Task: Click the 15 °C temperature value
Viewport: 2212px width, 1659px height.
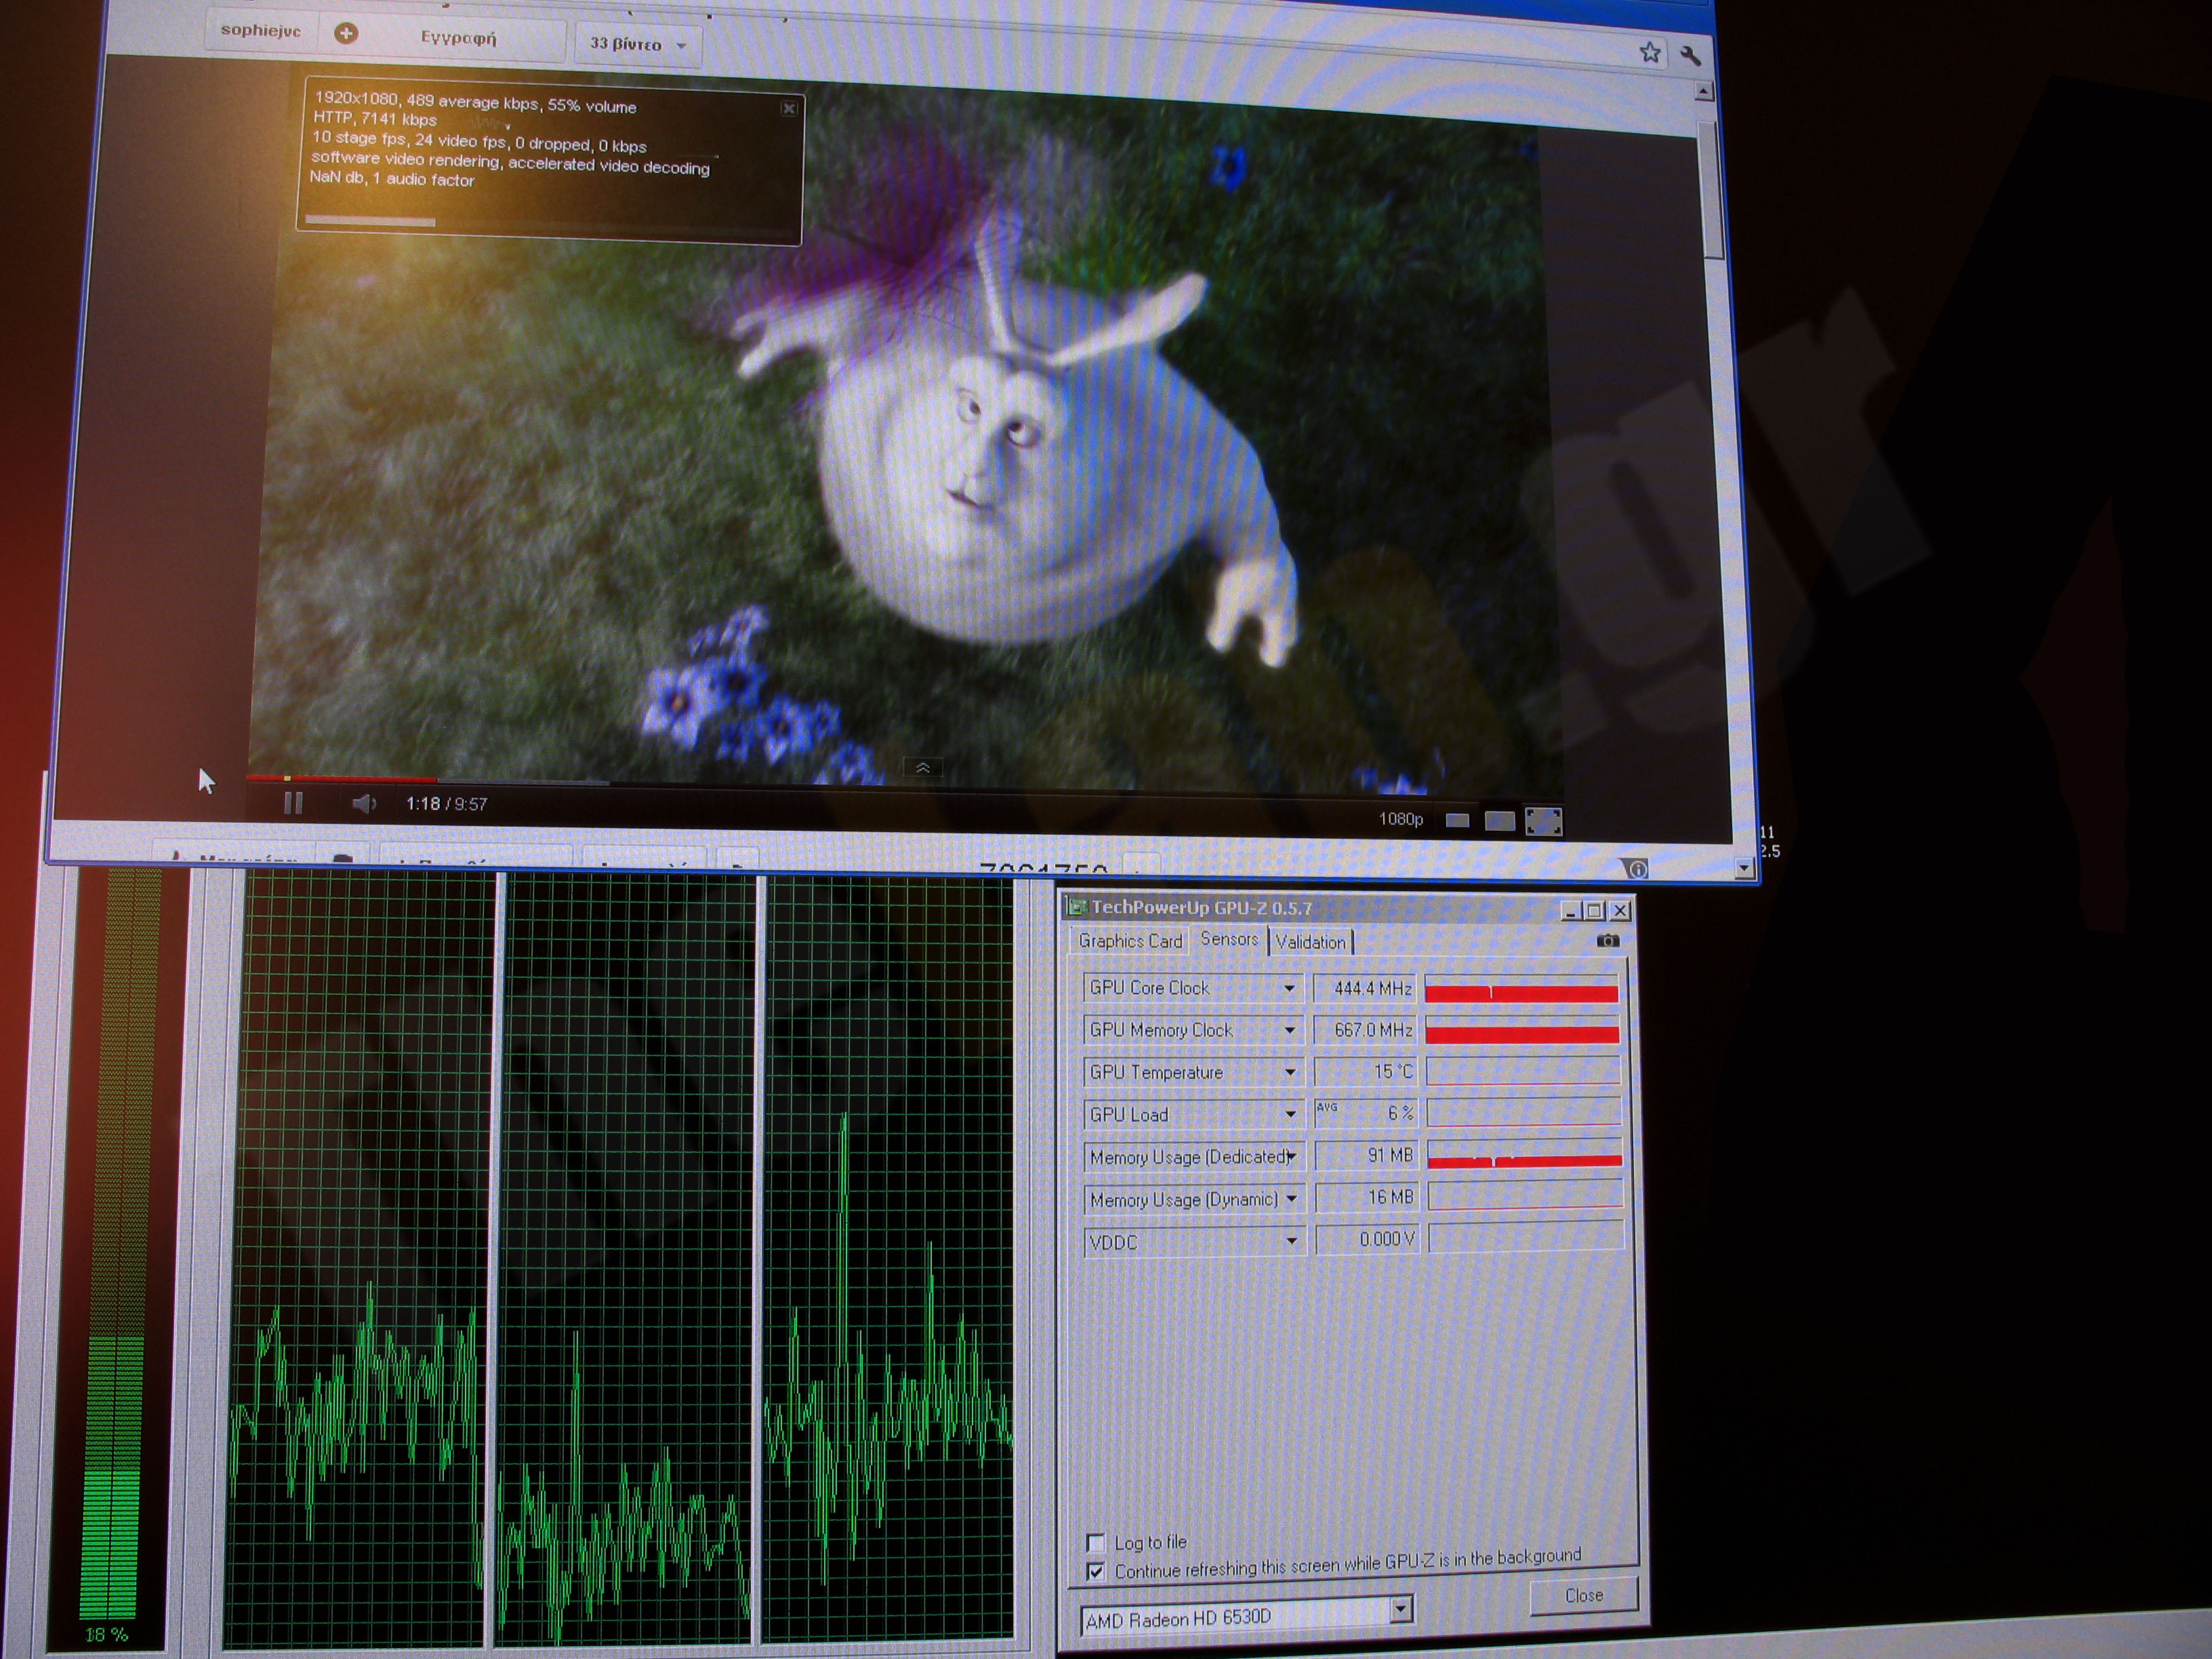Action: click(1366, 1072)
